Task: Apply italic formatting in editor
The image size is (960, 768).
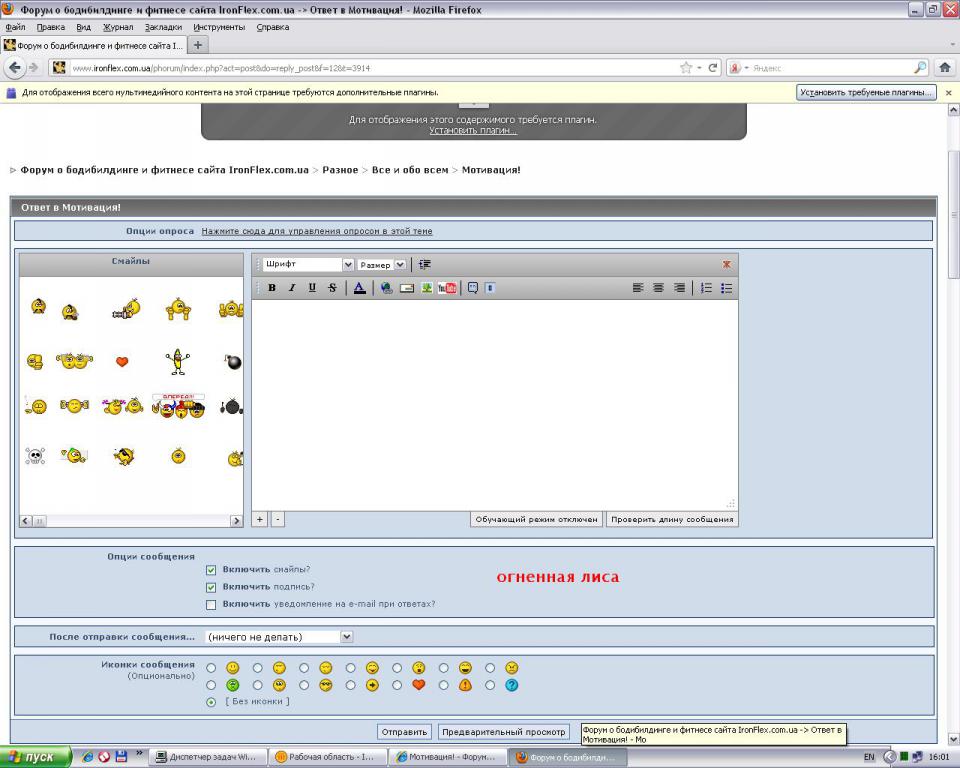Action: 292,288
